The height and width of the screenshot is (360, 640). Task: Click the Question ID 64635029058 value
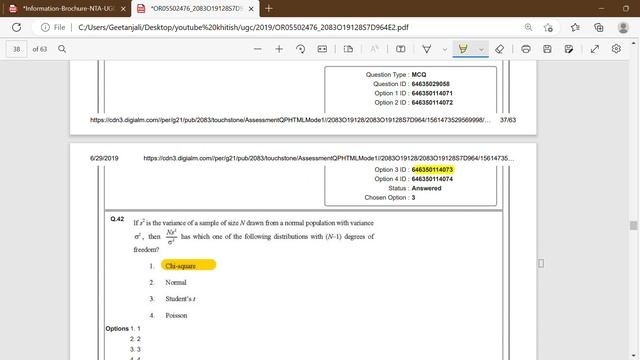[x=431, y=84]
